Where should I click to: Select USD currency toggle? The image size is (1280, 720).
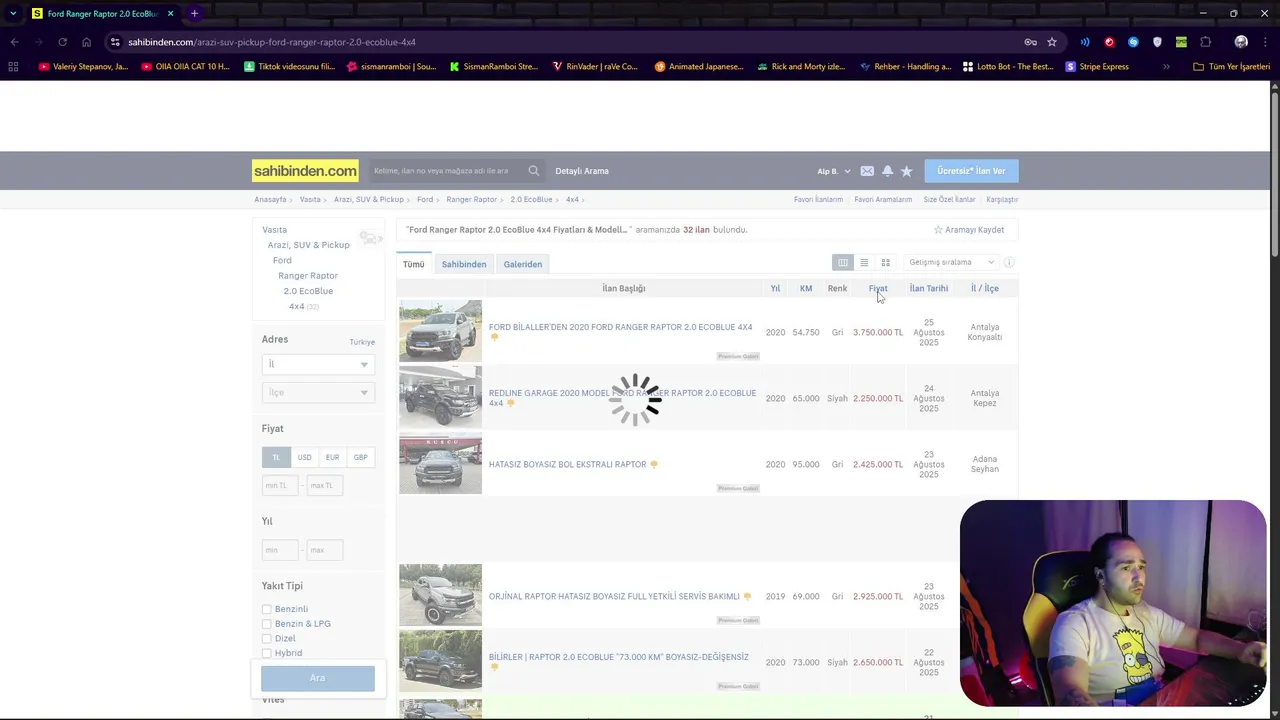[304, 457]
